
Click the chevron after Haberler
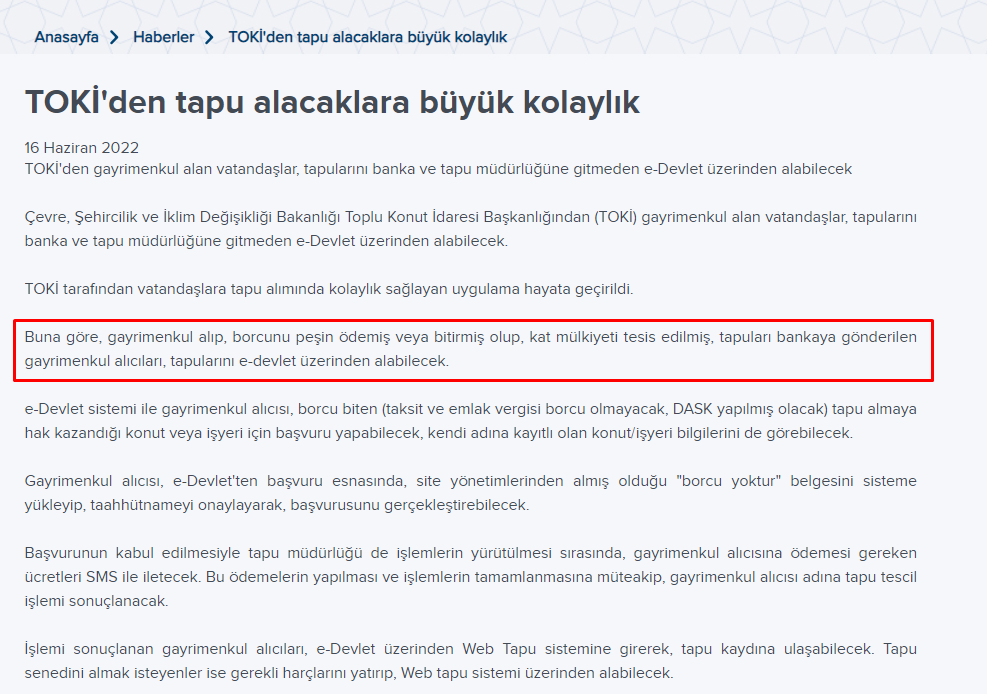coord(209,38)
